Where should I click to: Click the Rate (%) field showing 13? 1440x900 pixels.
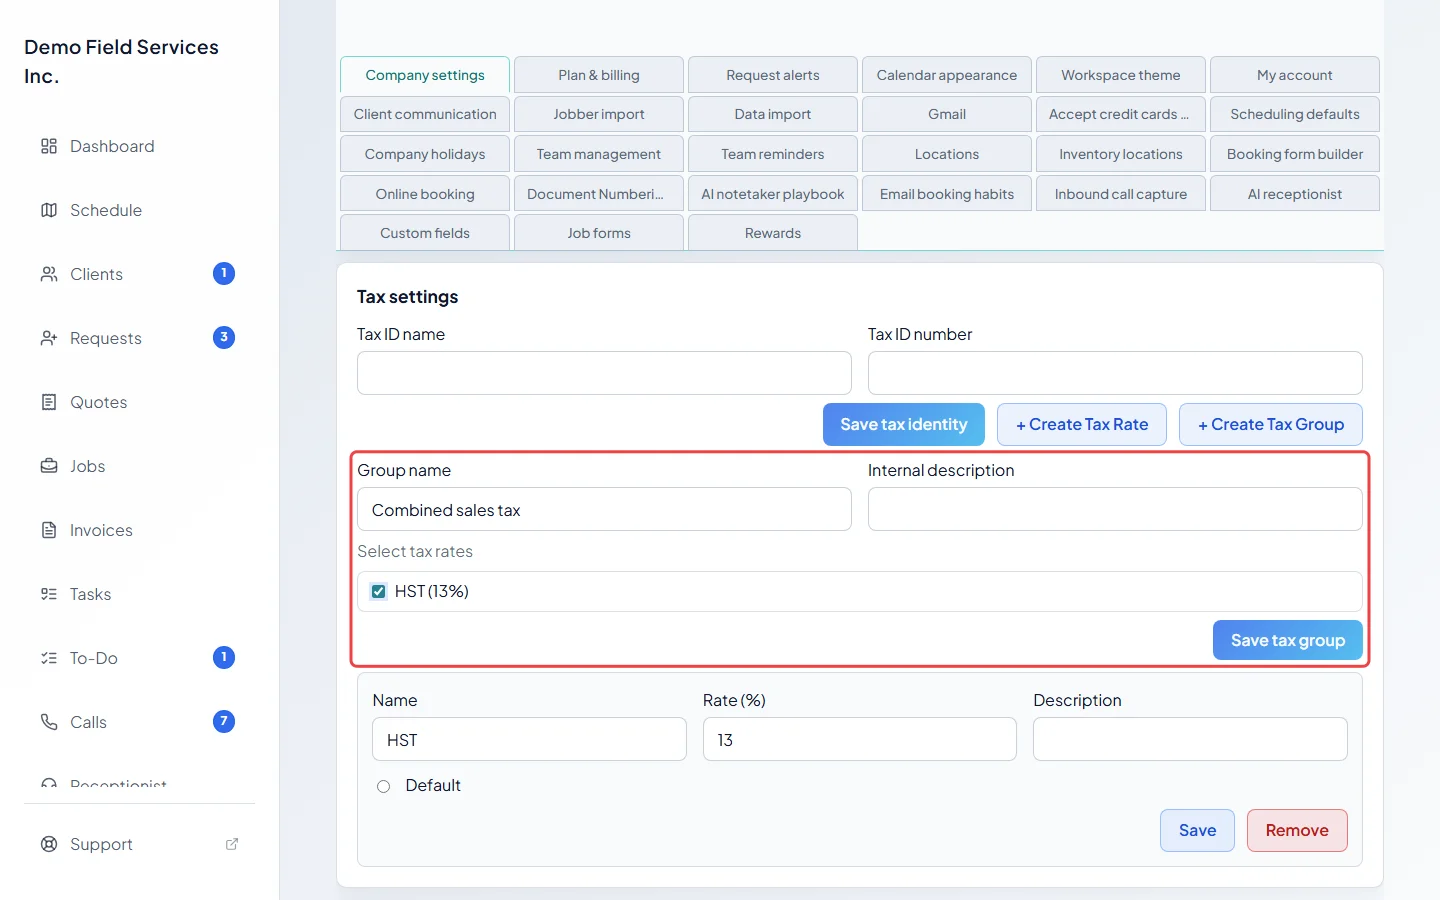click(x=860, y=739)
